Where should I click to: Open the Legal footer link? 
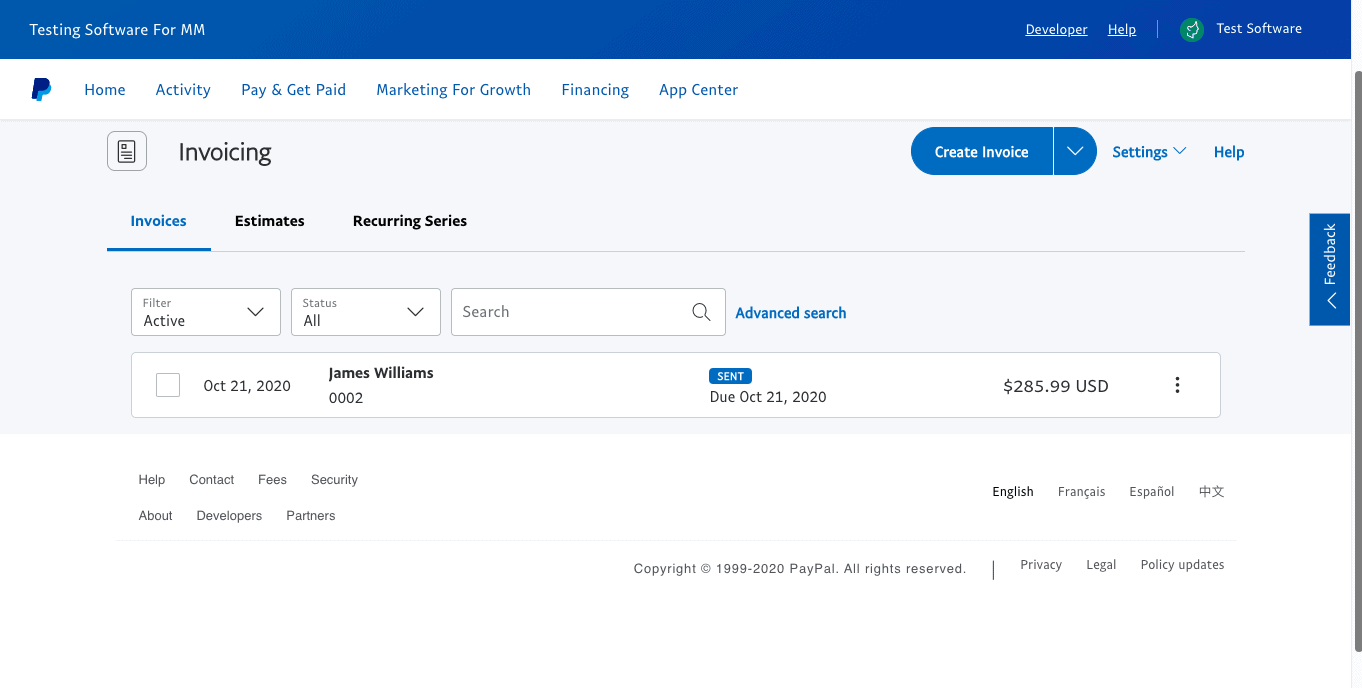coord(1101,565)
